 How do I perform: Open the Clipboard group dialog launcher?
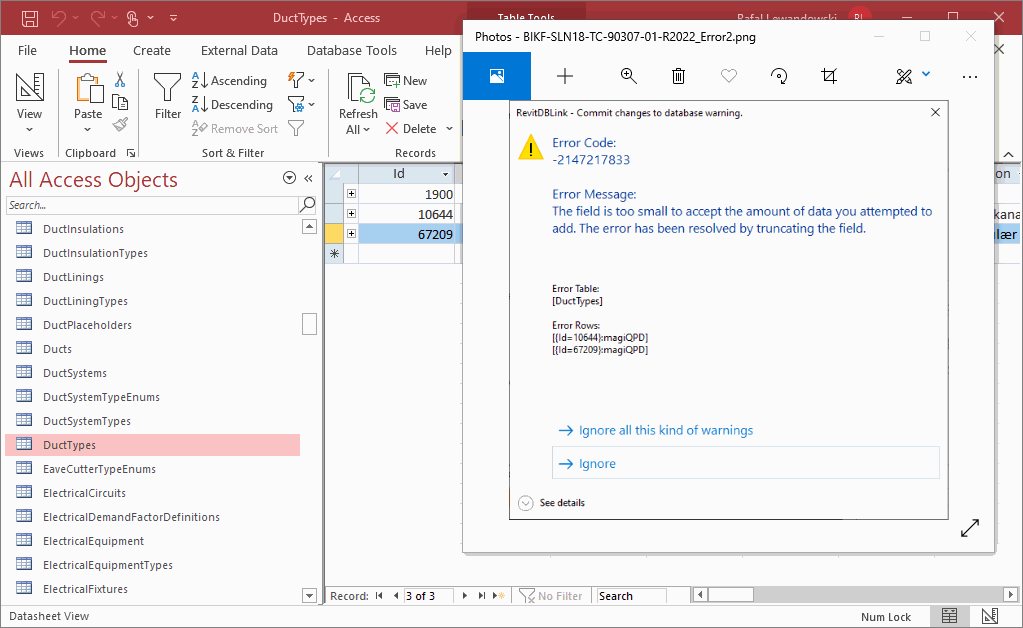click(x=131, y=153)
